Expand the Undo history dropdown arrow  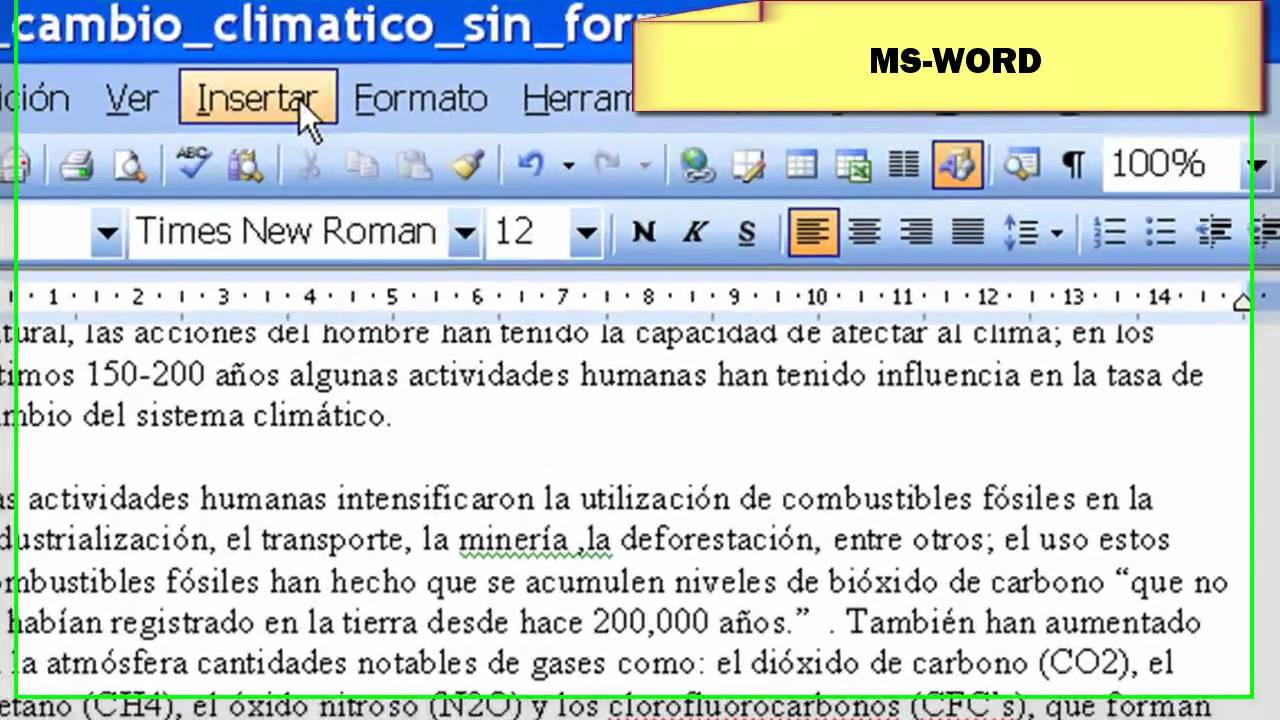(568, 165)
